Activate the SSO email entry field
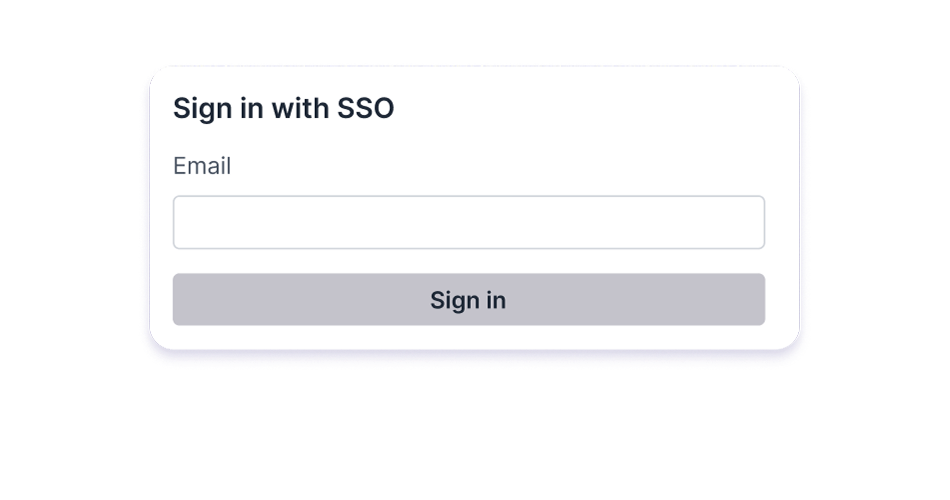 tap(468, 222)
